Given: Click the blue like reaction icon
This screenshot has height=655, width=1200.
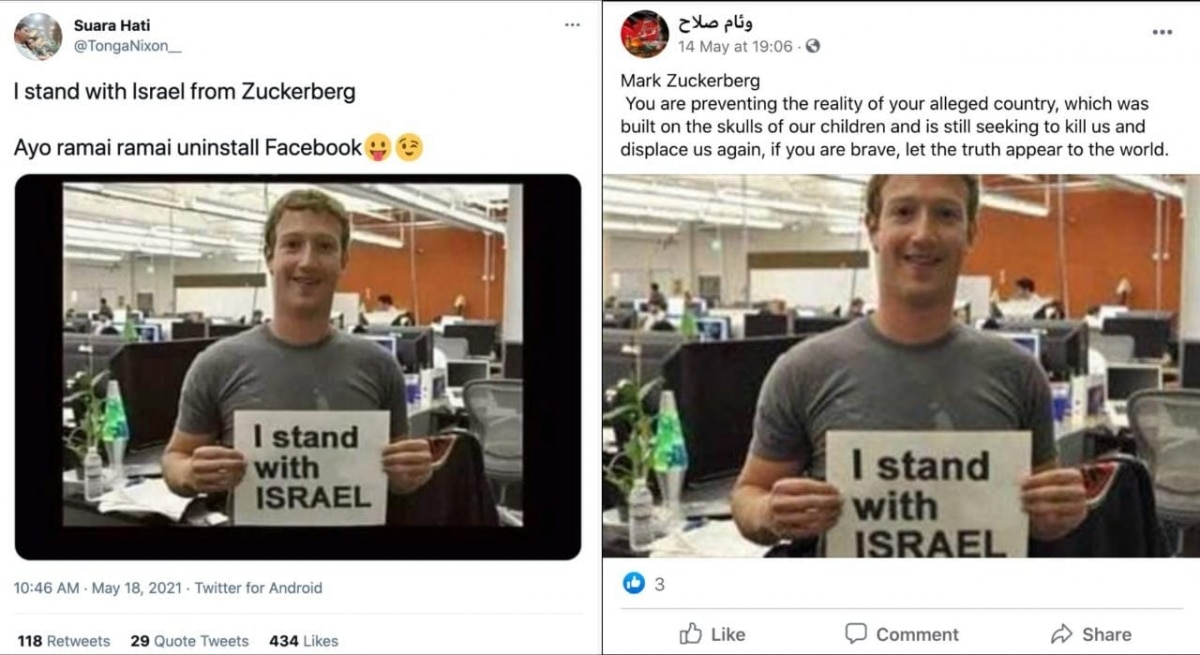Looking at the screenshot, I should [x=634, y=584].
